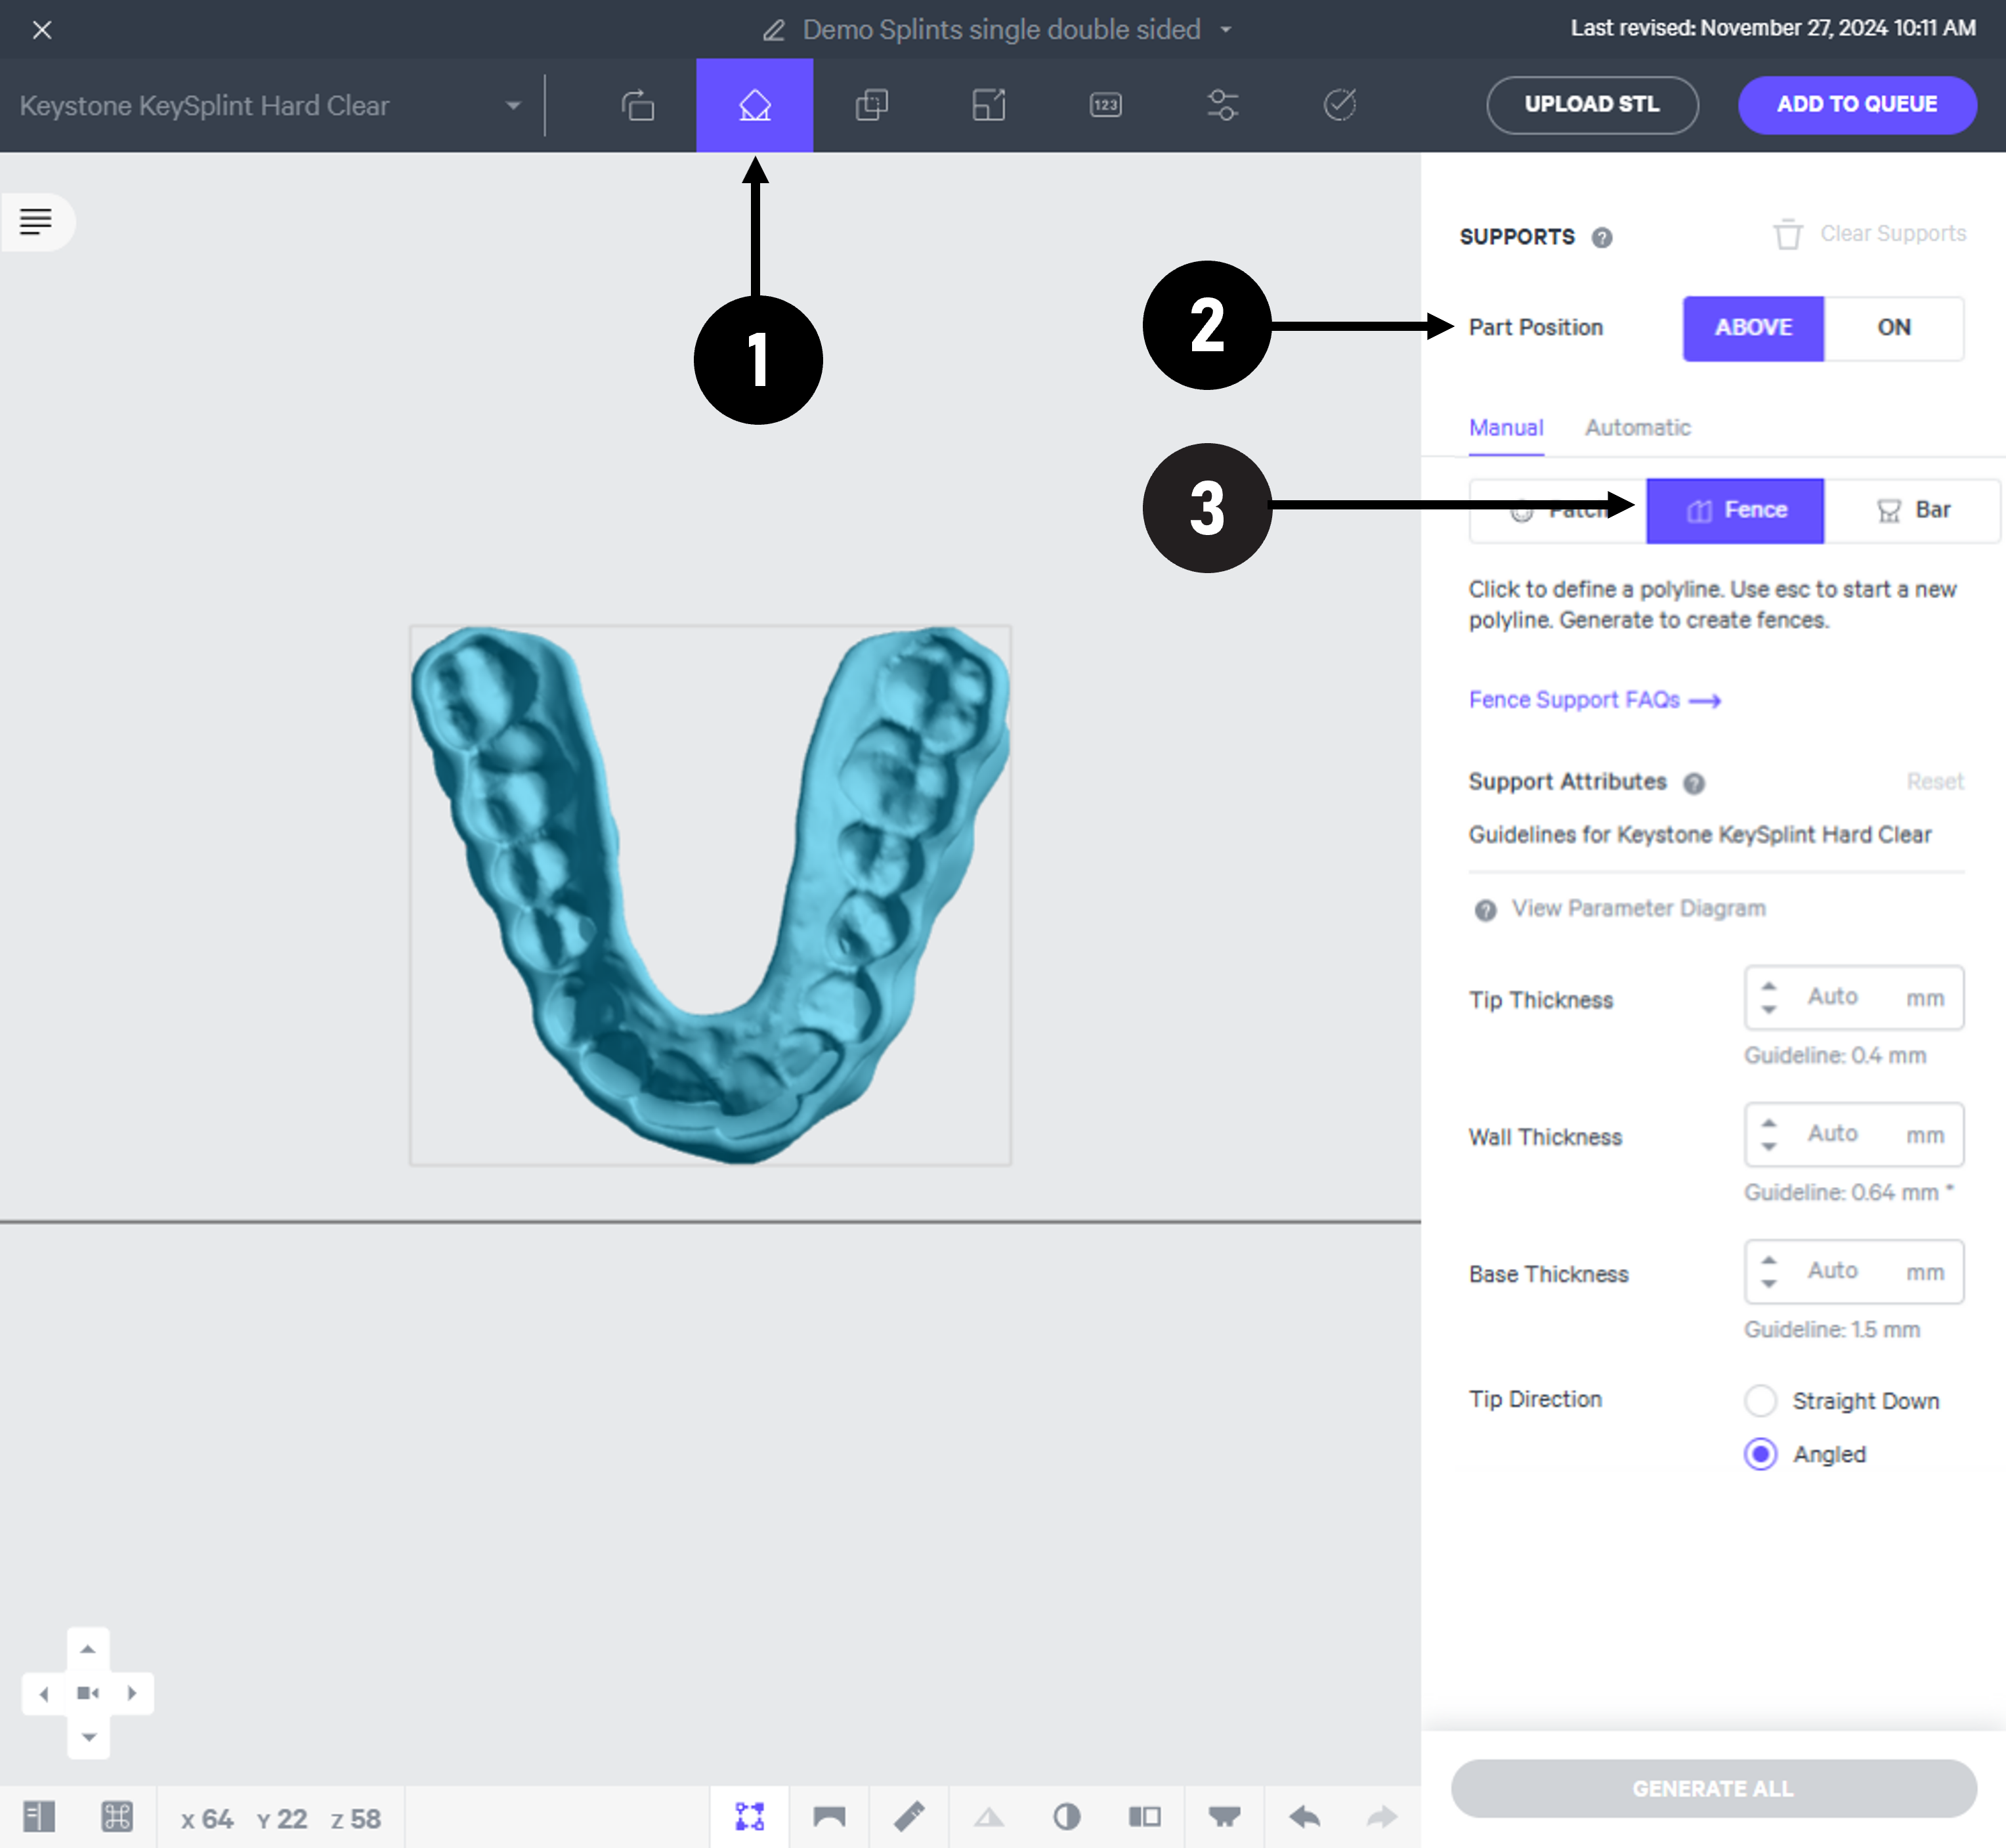Increase Base Thickness with the up arrow
Image resolution: width=2006 pixels, height=1848 pixels.
coord(1769,1260)
